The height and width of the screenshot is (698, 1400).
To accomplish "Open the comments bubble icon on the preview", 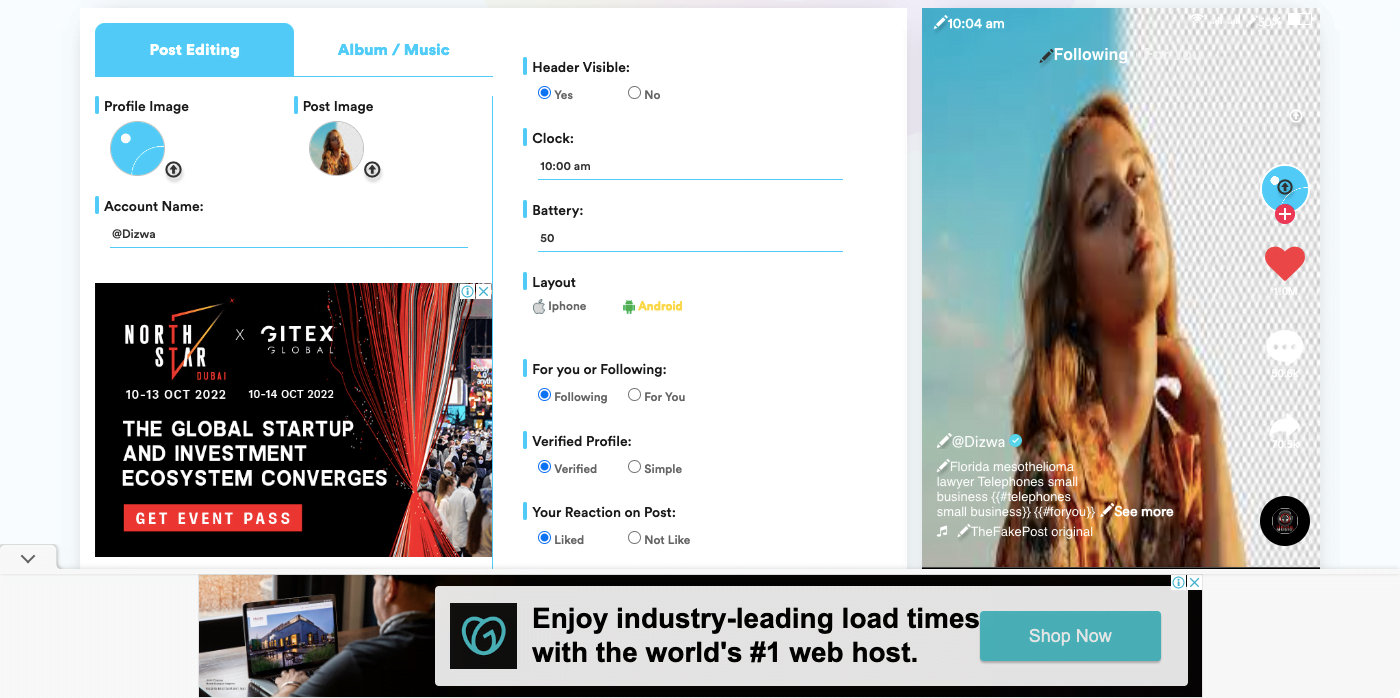I will tap(1284, 348).
